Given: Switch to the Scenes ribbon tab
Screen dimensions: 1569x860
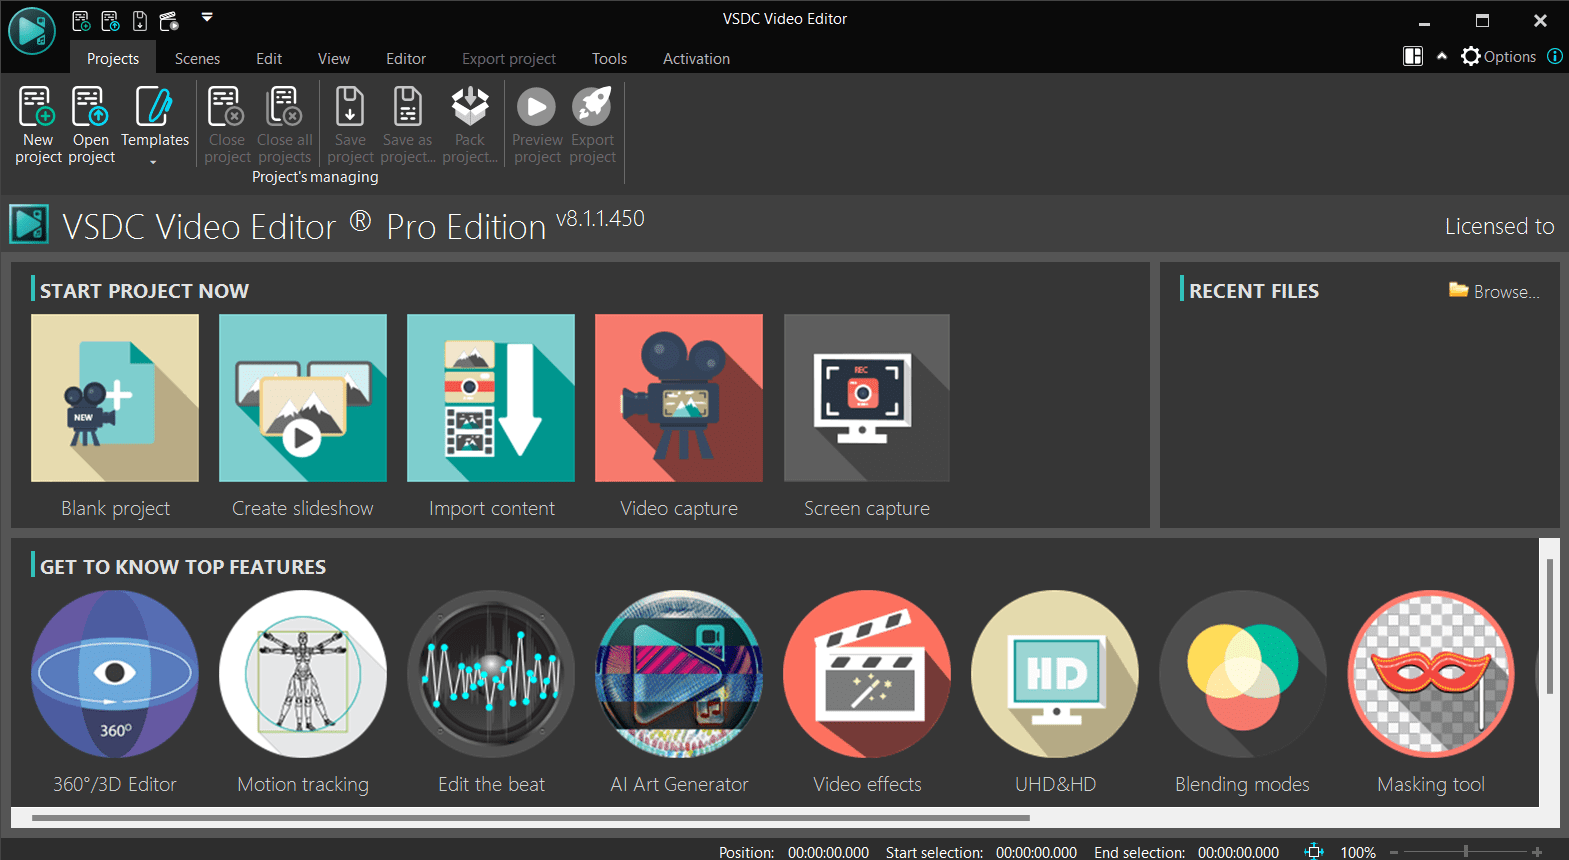Looking at the screenshot, I should [x=197, y=58].
